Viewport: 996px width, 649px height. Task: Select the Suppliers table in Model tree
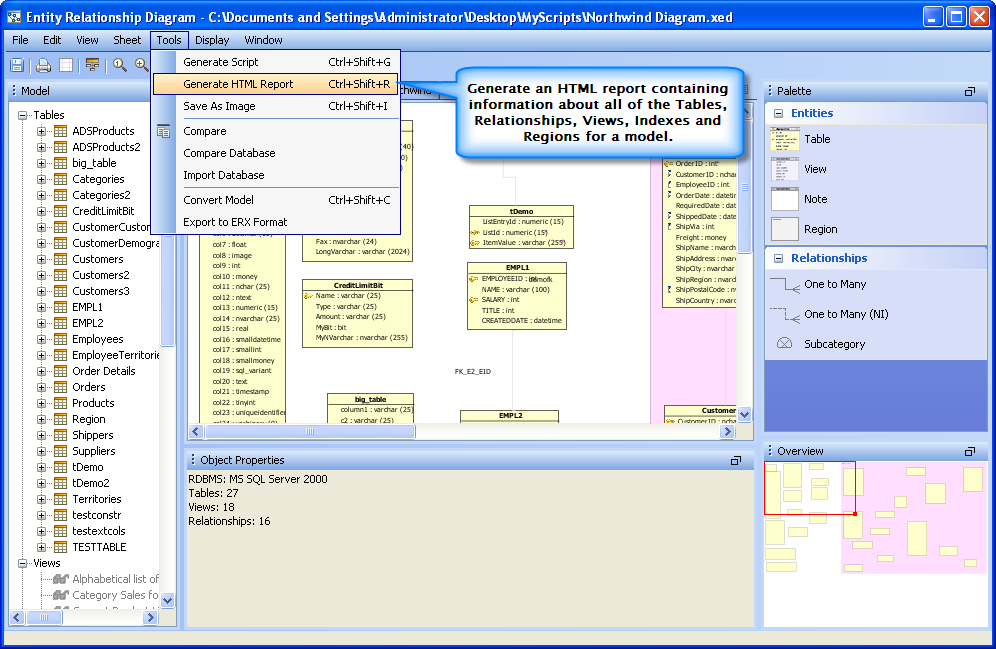[93, 452]
